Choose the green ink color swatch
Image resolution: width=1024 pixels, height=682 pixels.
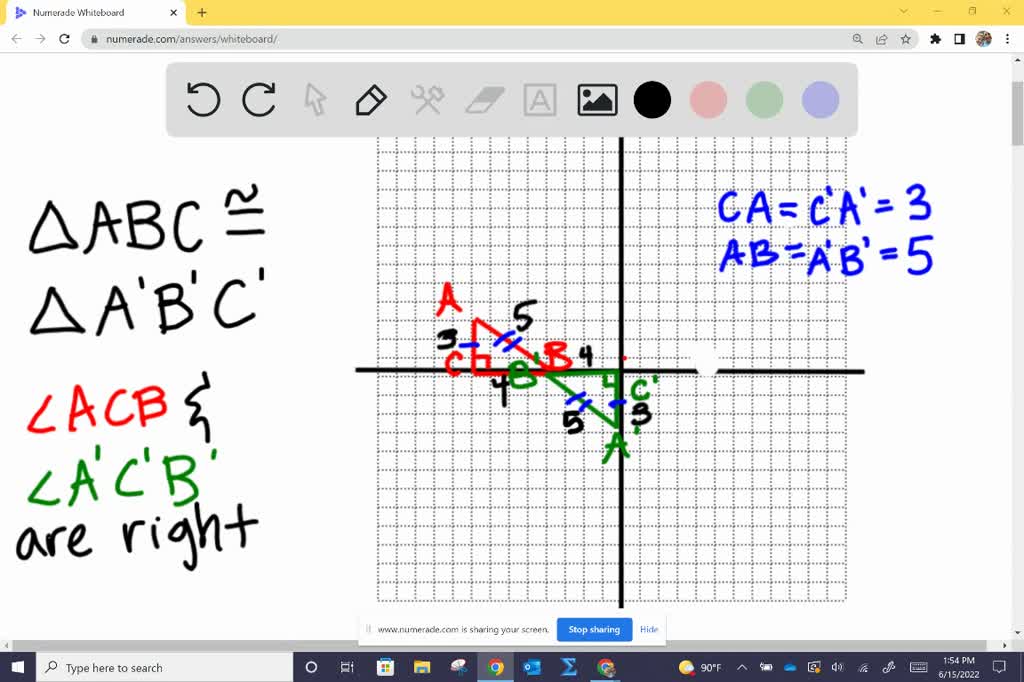(764, 100)
